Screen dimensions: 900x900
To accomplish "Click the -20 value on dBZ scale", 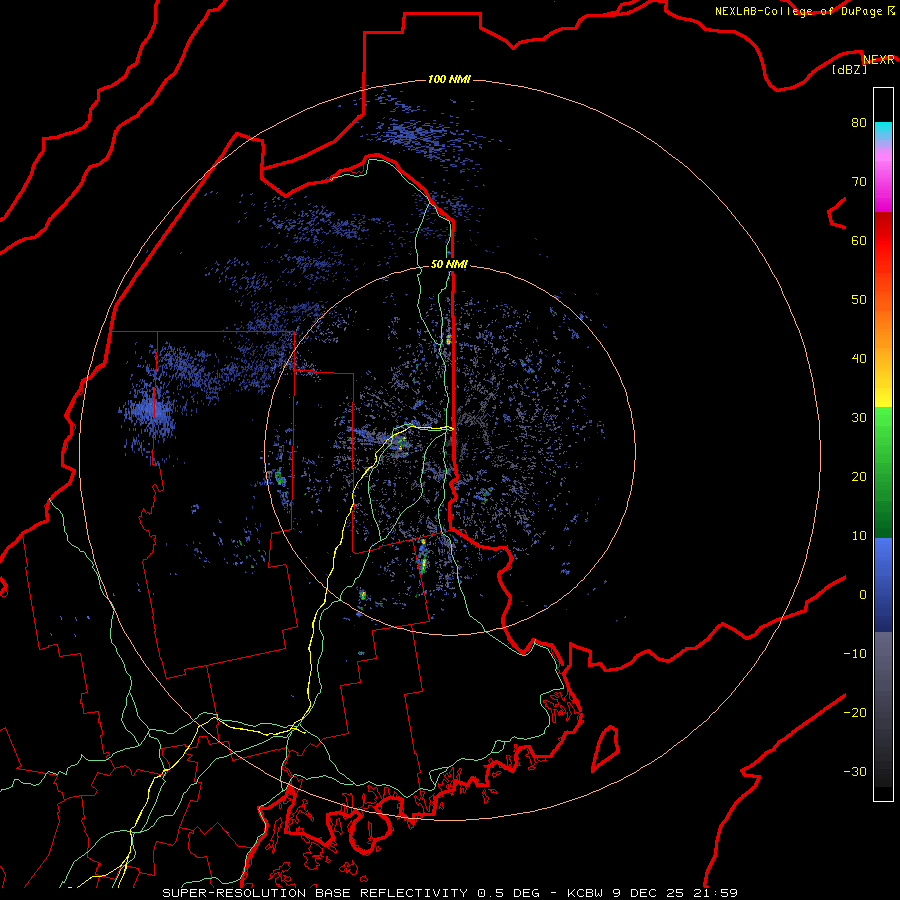I will [x=855, y=713].
